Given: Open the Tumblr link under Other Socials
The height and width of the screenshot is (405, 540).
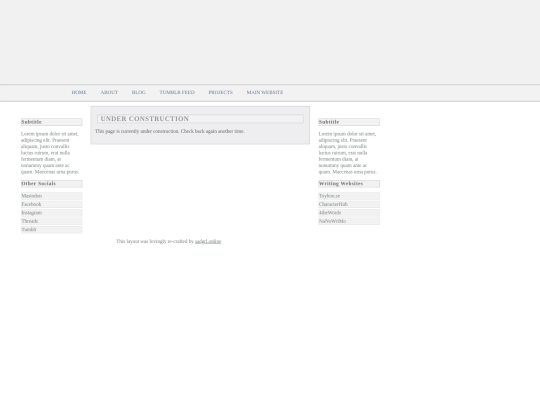Looking at the screenshot, I should click(x=52, y=230).
